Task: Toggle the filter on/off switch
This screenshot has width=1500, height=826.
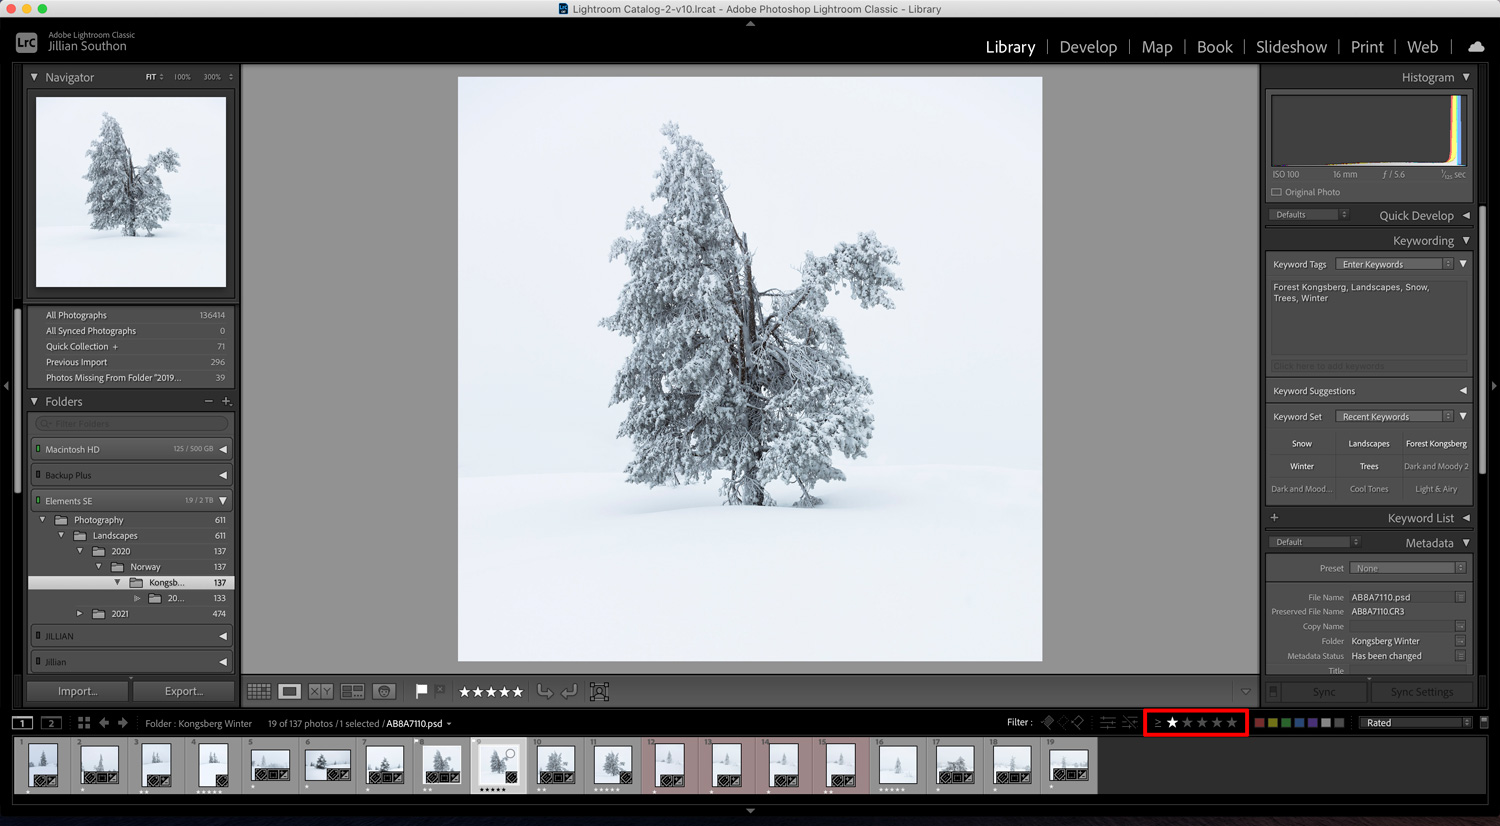Action: point(1484,723)
